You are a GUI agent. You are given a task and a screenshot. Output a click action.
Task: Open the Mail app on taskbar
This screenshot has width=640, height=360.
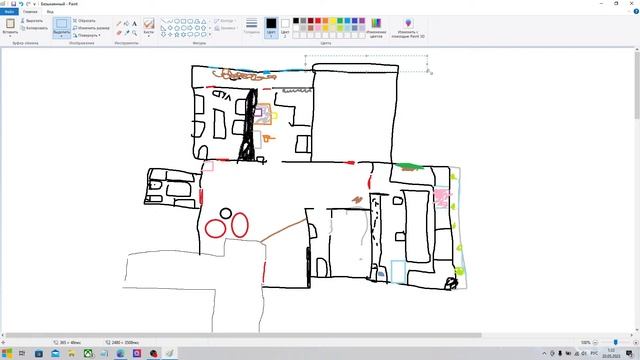55,353
